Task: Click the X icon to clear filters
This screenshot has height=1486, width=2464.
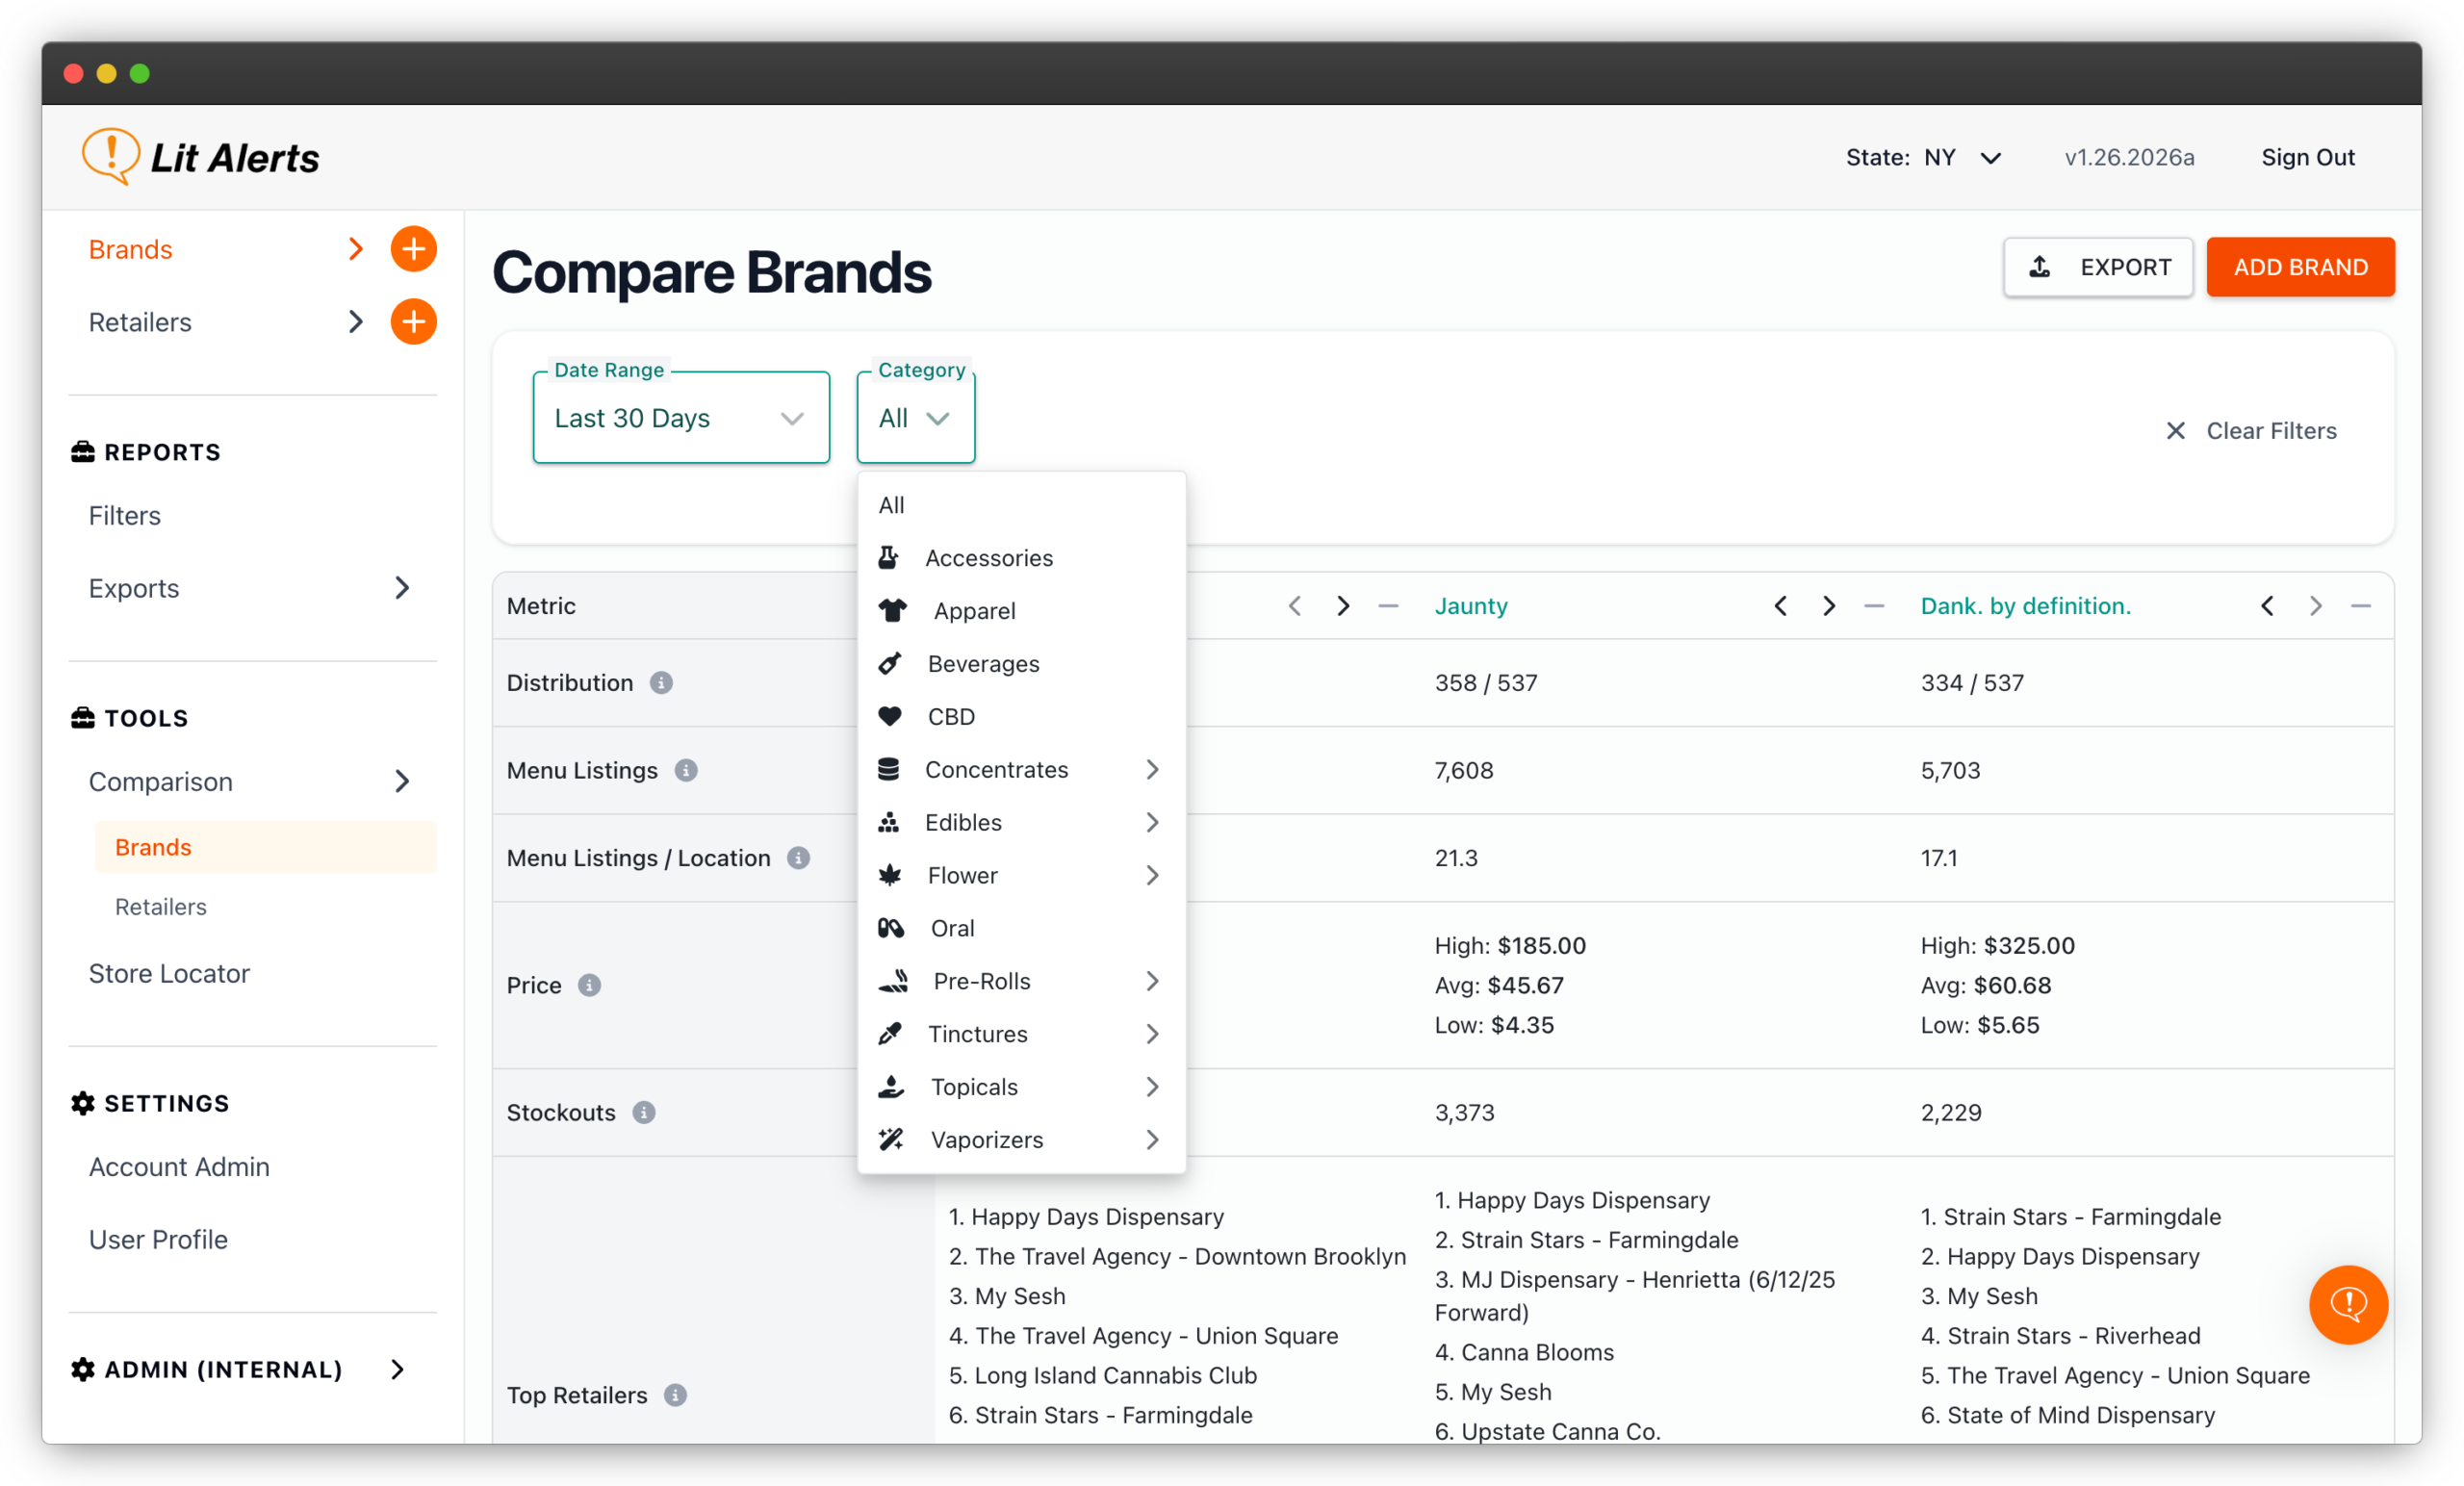Action: click(x=2175, y=431)
